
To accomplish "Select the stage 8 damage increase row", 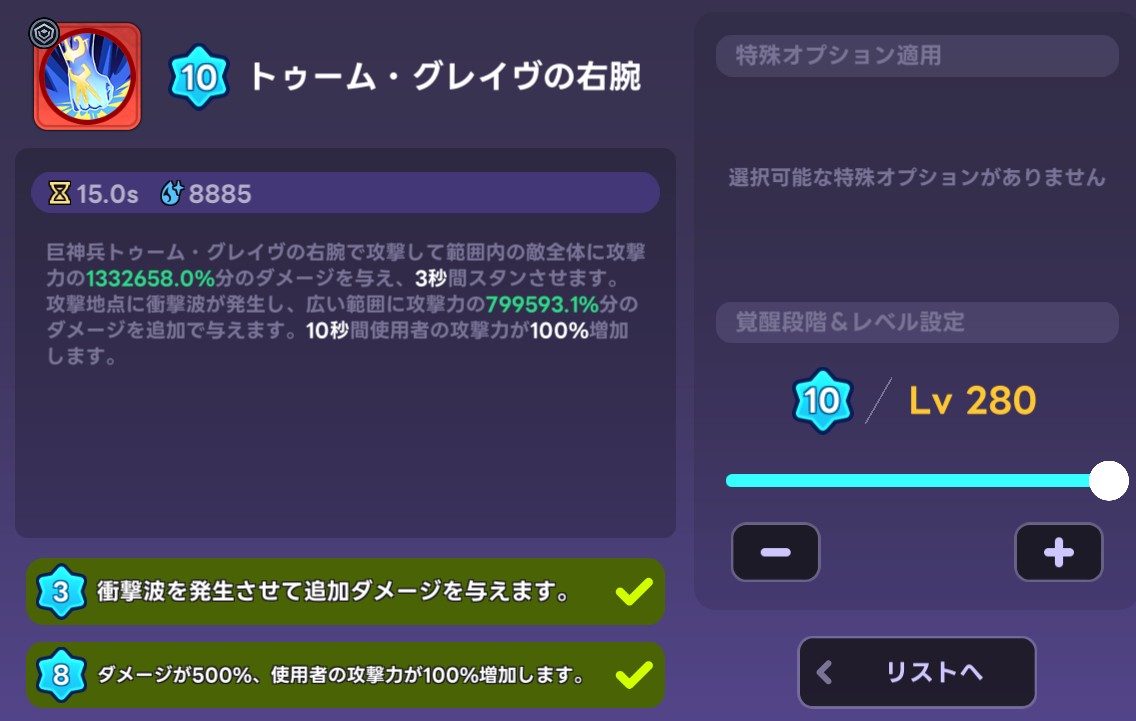I will [x=346, y=675].
